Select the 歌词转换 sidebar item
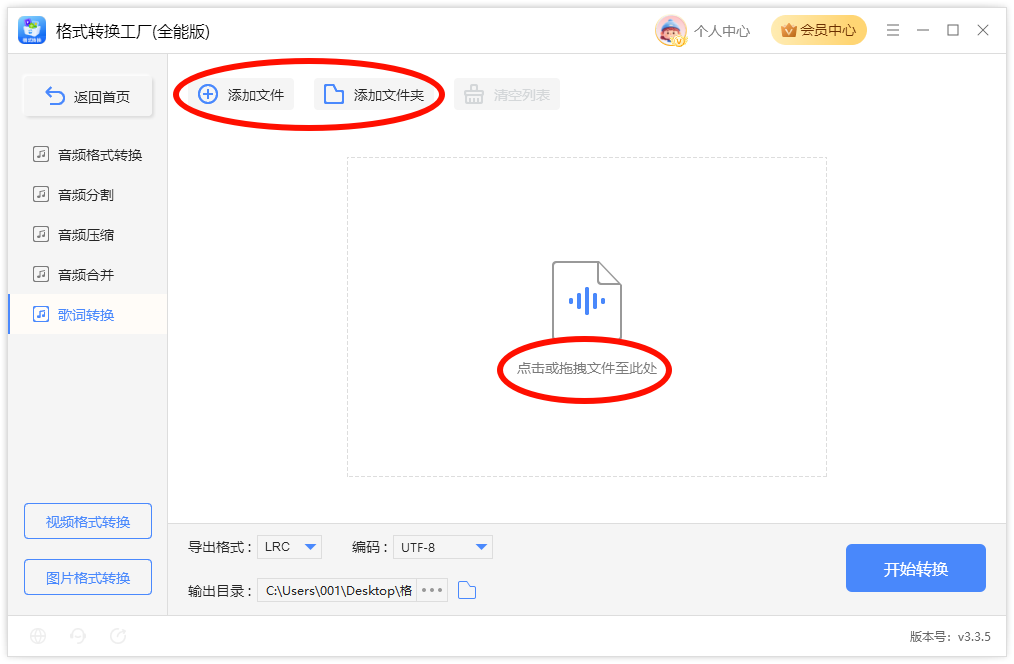1014x664 pixels. [x=88, y=315]
